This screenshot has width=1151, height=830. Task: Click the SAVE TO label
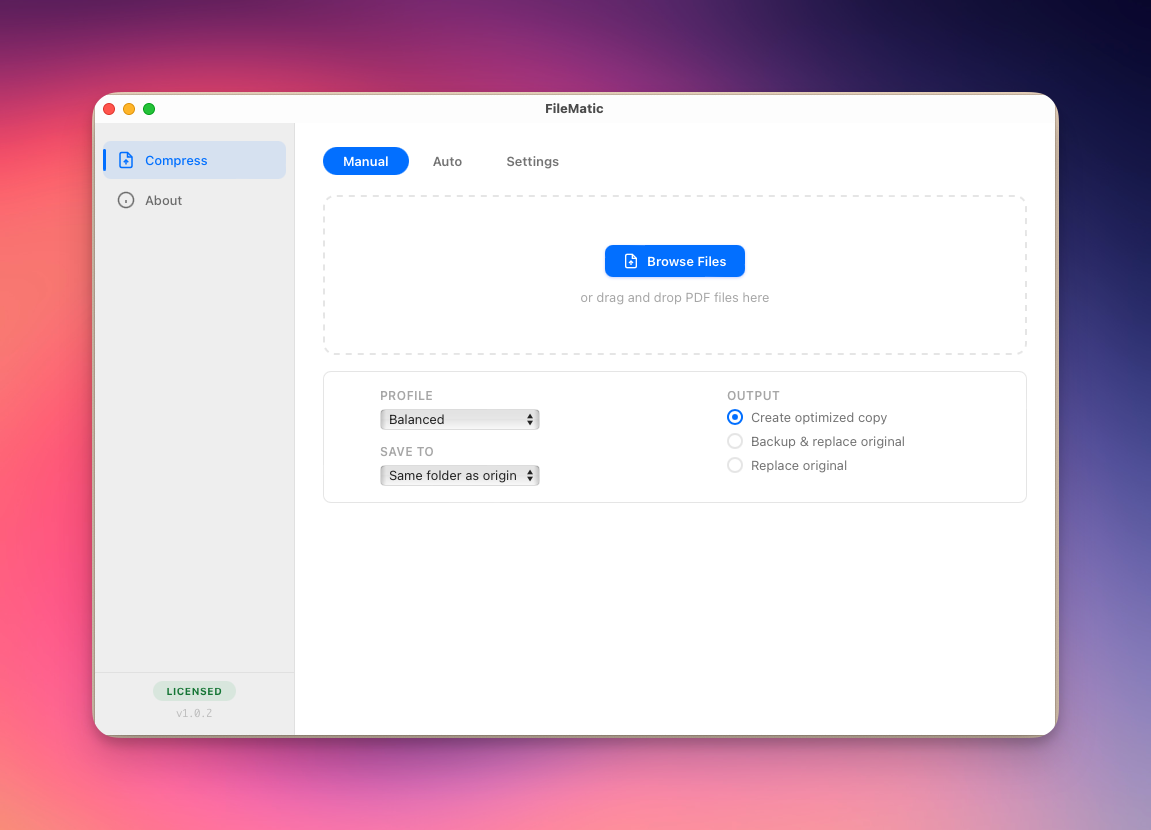click(407, 451)
